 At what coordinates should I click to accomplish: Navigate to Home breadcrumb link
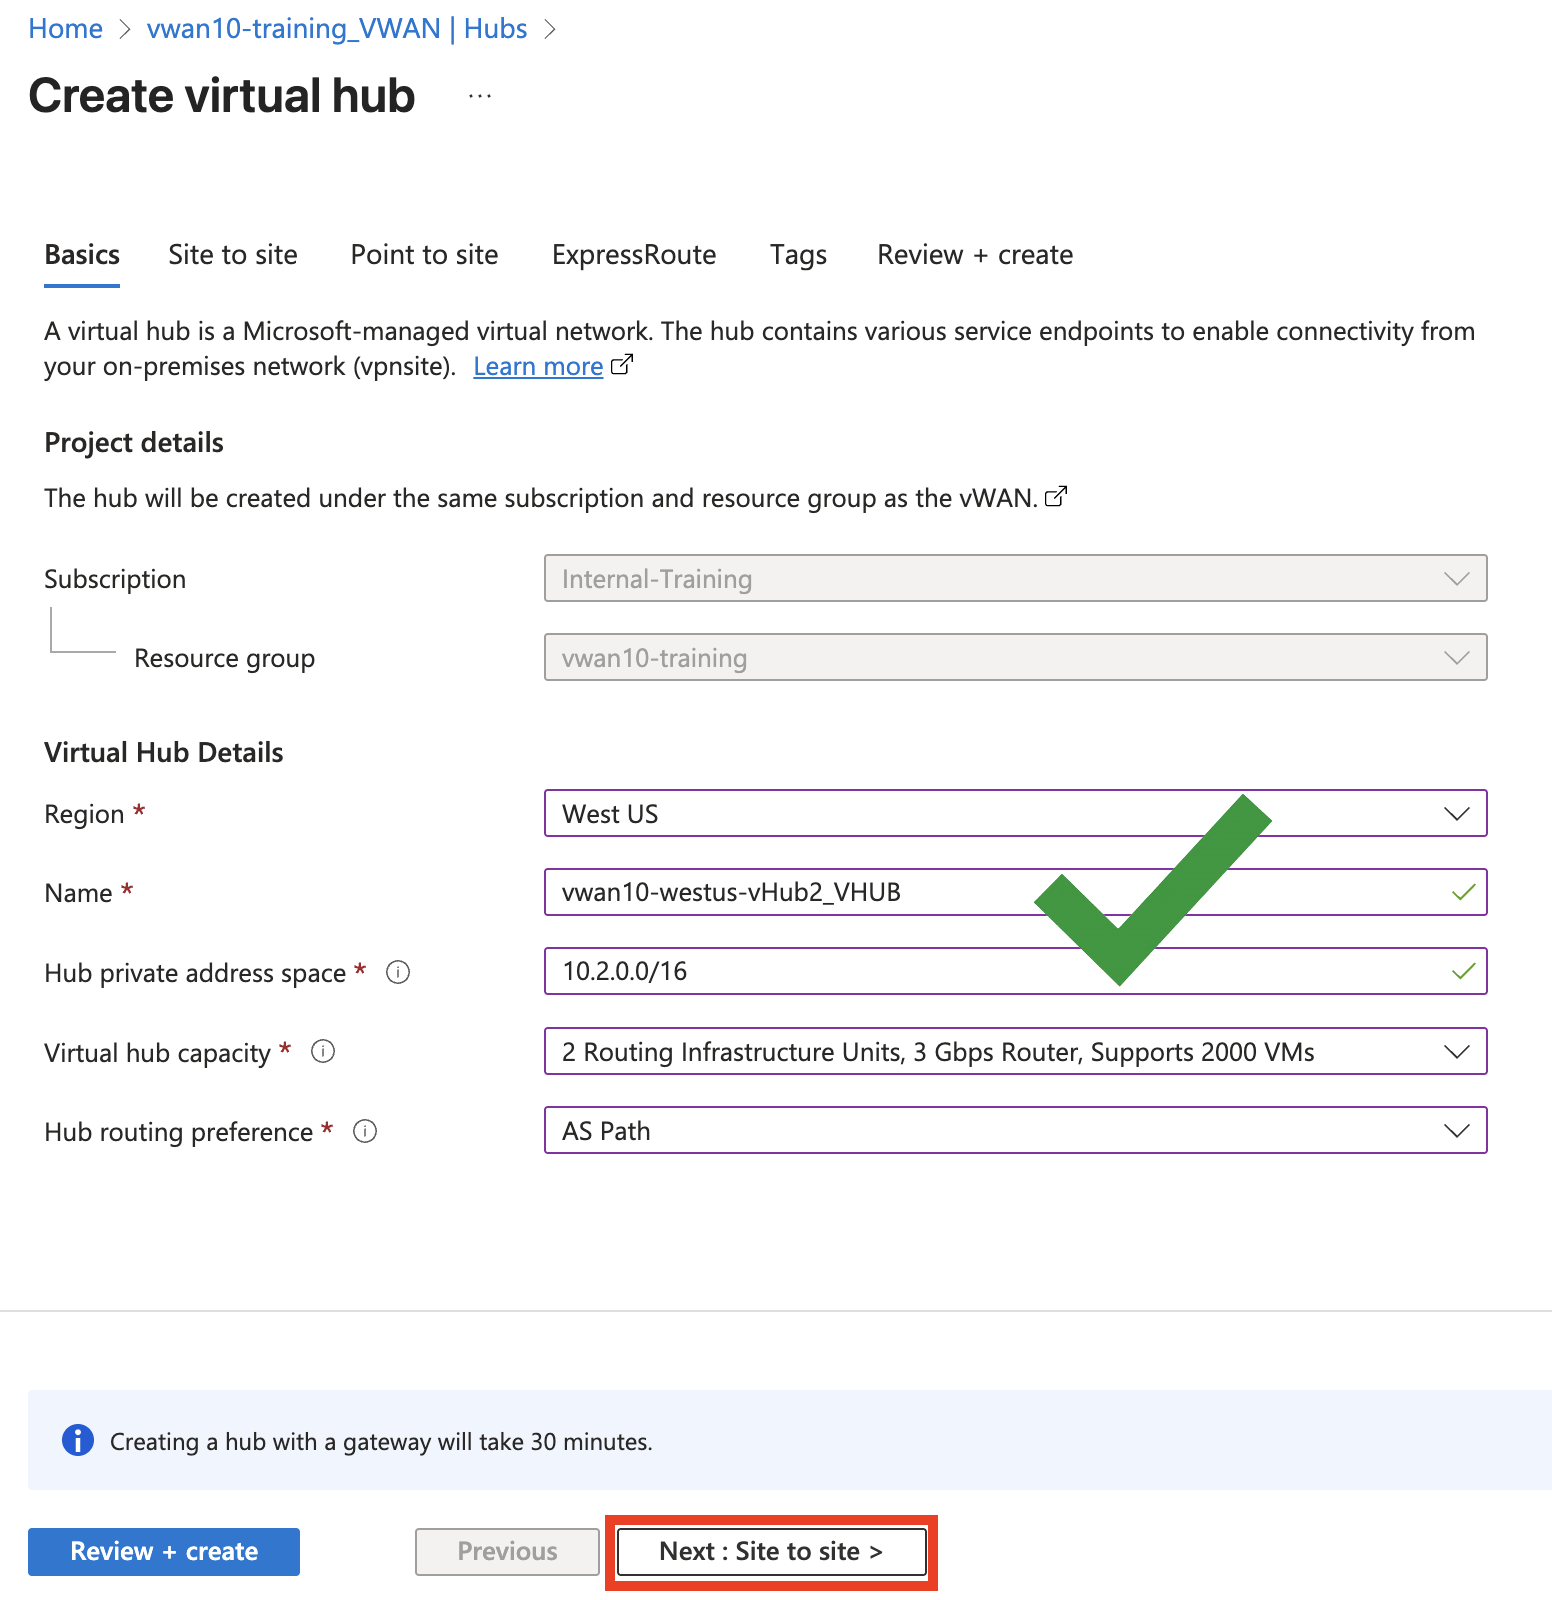[x=66, y=29]
